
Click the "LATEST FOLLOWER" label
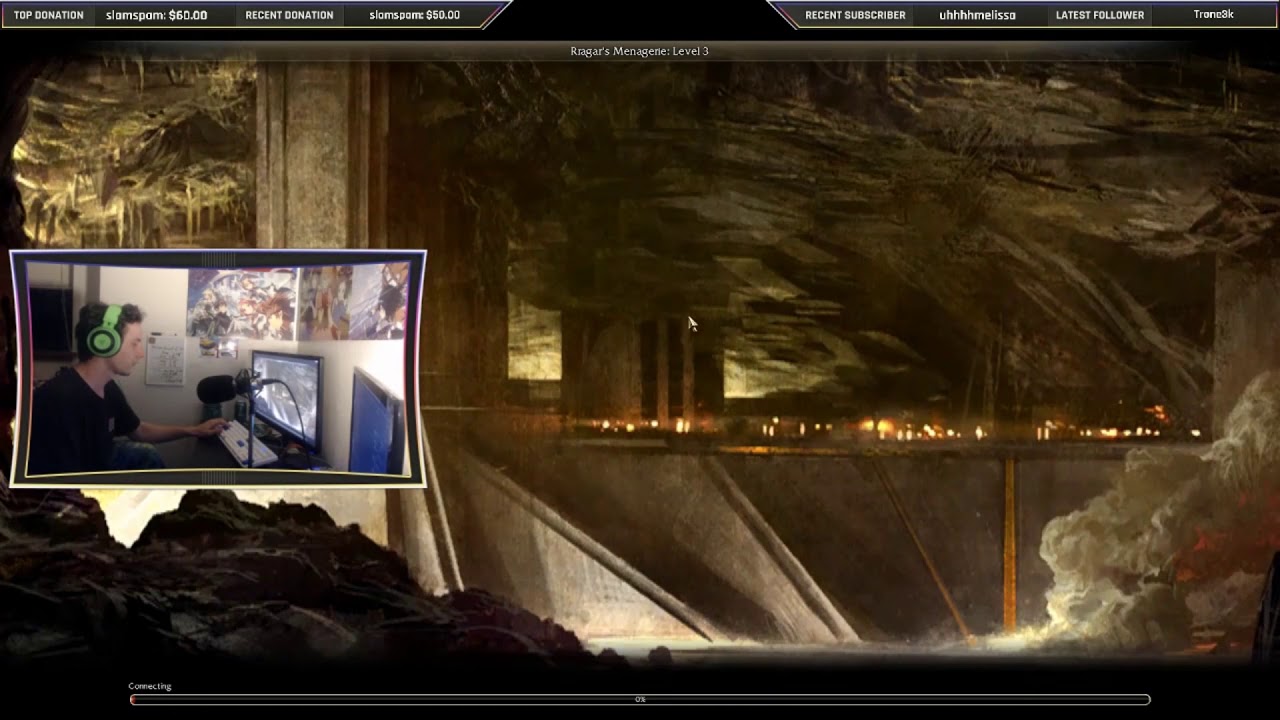(x=1100, y=15)
